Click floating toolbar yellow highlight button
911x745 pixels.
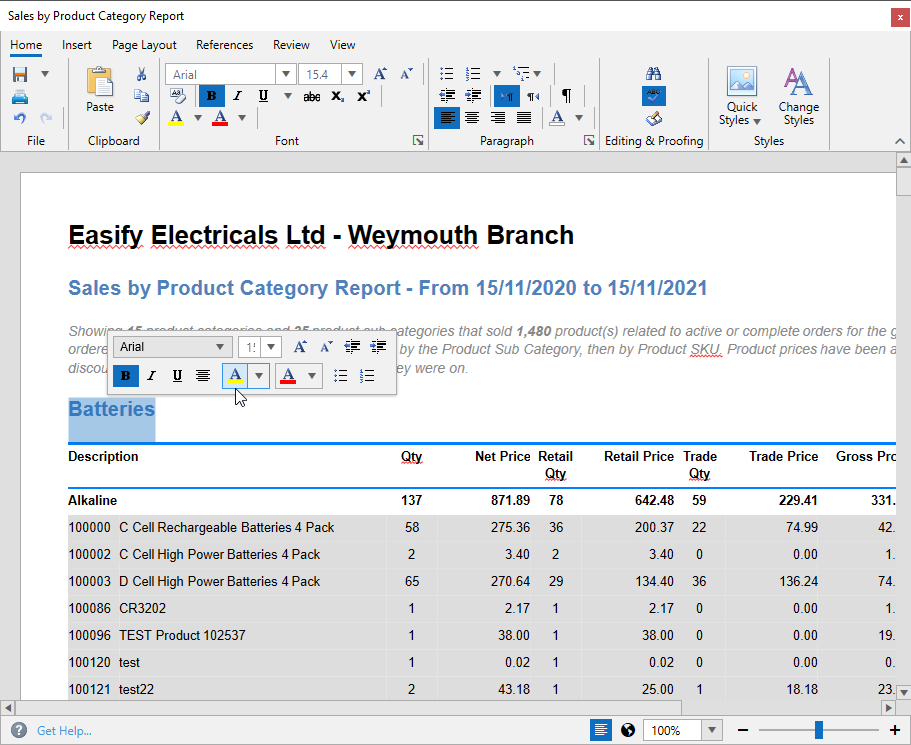235,376
